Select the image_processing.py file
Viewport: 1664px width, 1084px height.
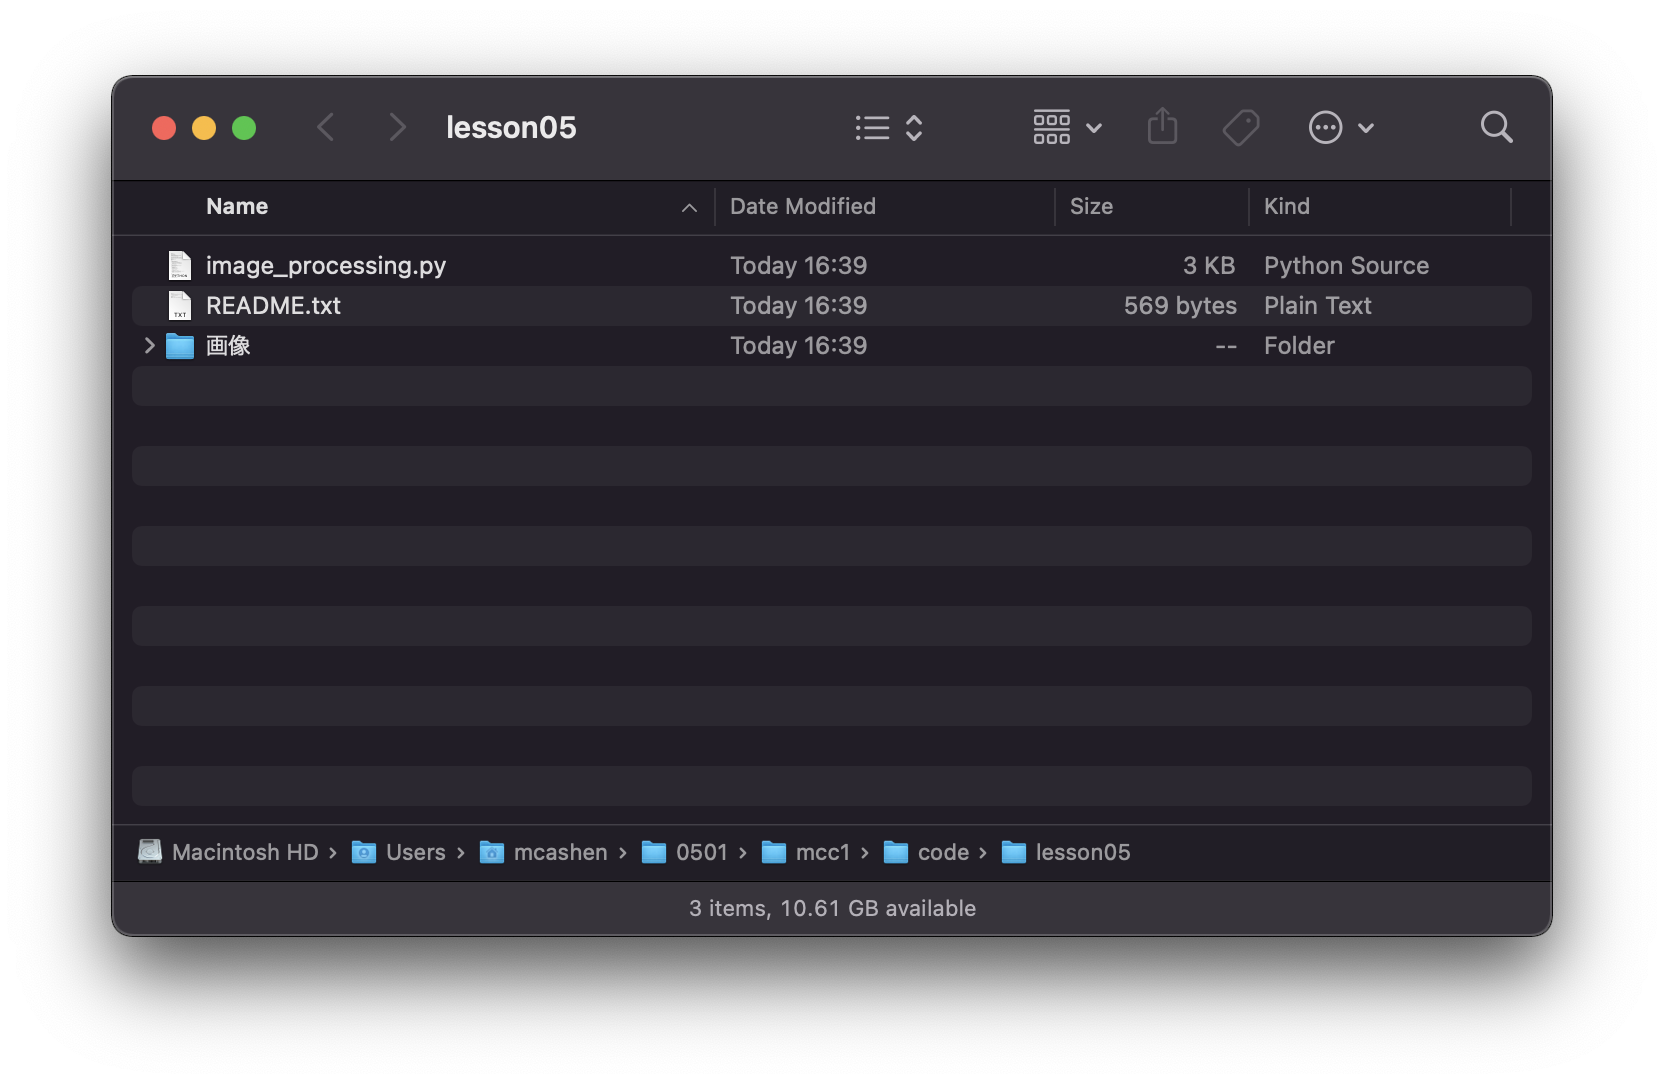coord(325,265)
